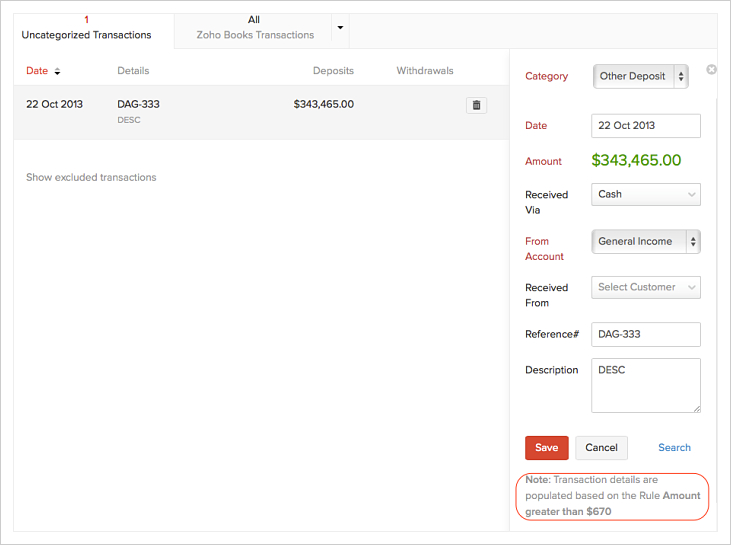Click the Deposits column header

coord(332,71)
